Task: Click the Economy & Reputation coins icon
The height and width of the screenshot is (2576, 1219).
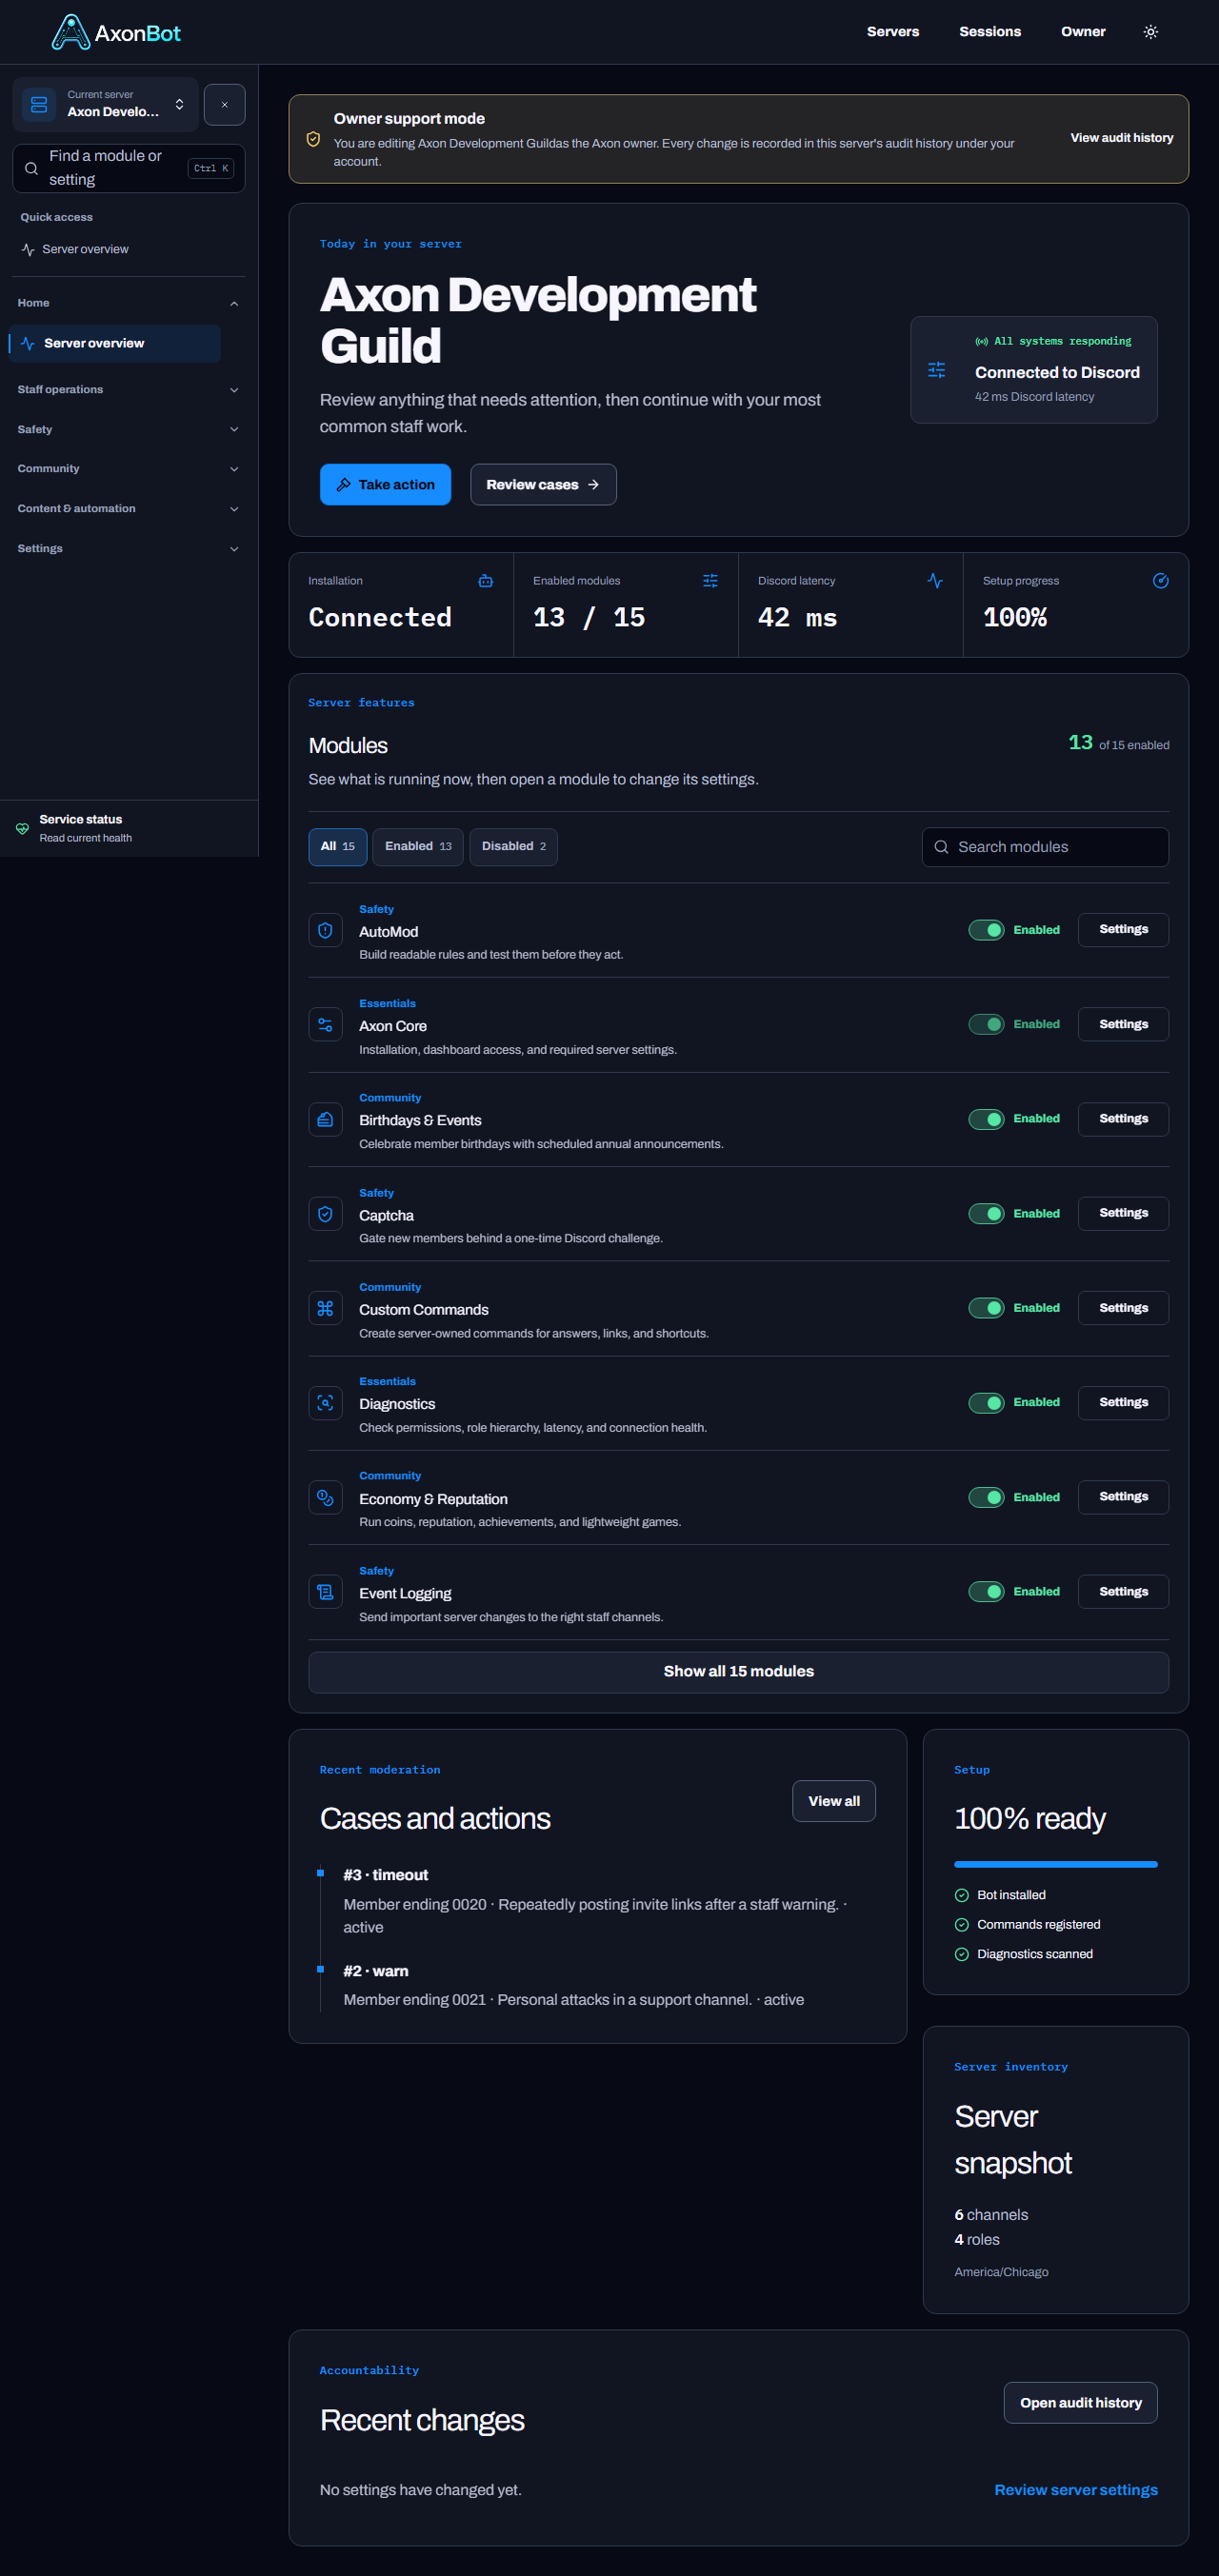Action: [325, 1497]
